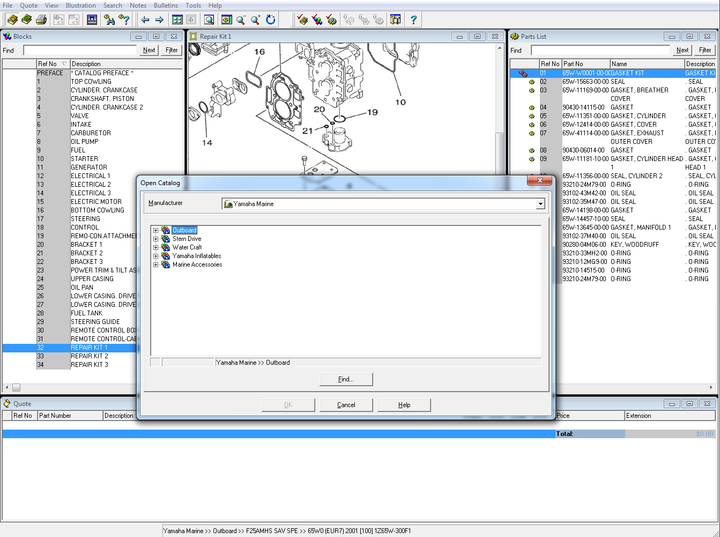Click the fit-illustration toolbar icon
The image size is (720, 537).
pyautogui.click(x=226, y=20)
